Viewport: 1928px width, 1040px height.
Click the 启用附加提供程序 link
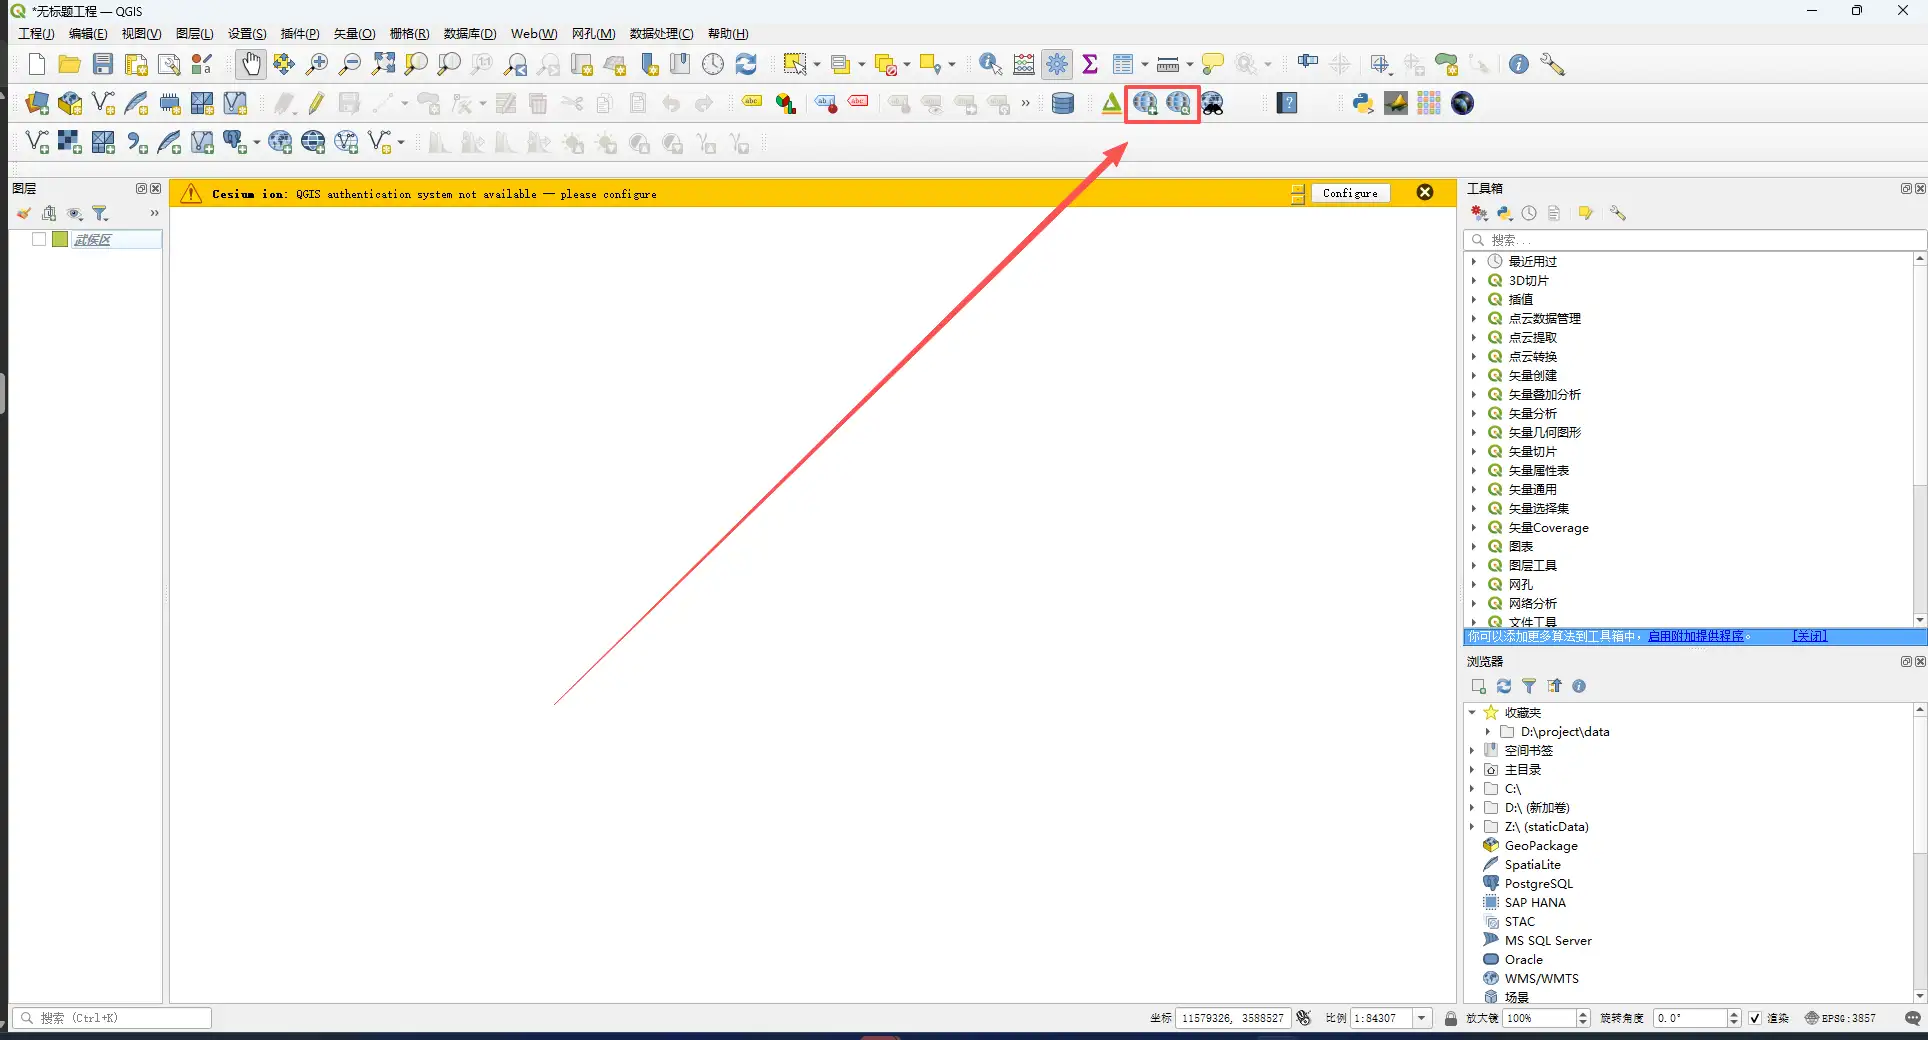click(x=1695, y=636)
